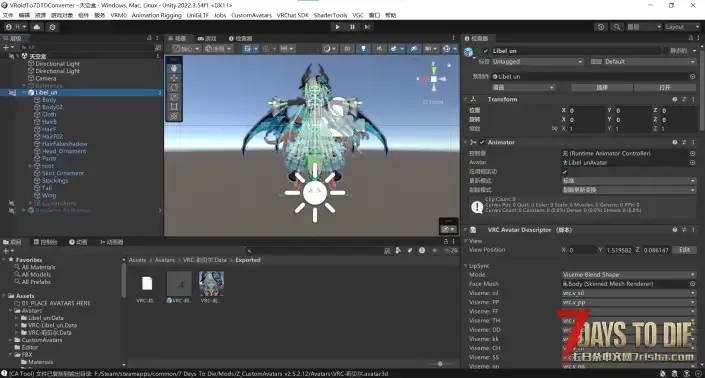Click the scene camera settings icon

(x=431, y=49)
